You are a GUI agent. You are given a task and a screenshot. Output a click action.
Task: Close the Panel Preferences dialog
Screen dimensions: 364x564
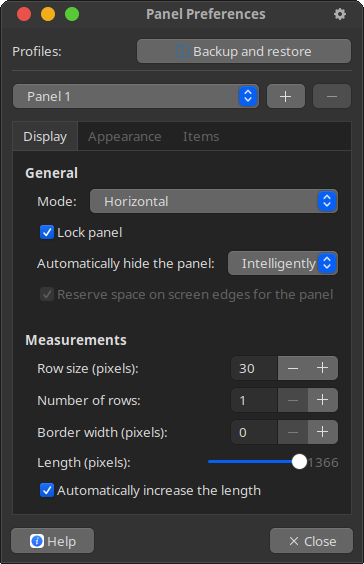pos(311,541)
